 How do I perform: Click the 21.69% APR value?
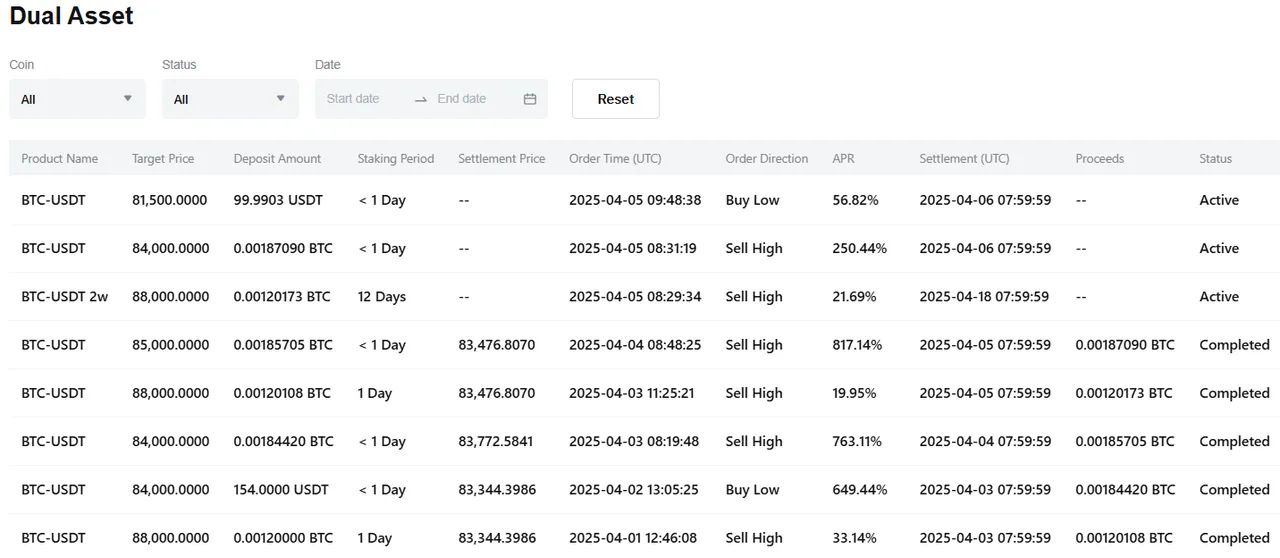(854, 297)
